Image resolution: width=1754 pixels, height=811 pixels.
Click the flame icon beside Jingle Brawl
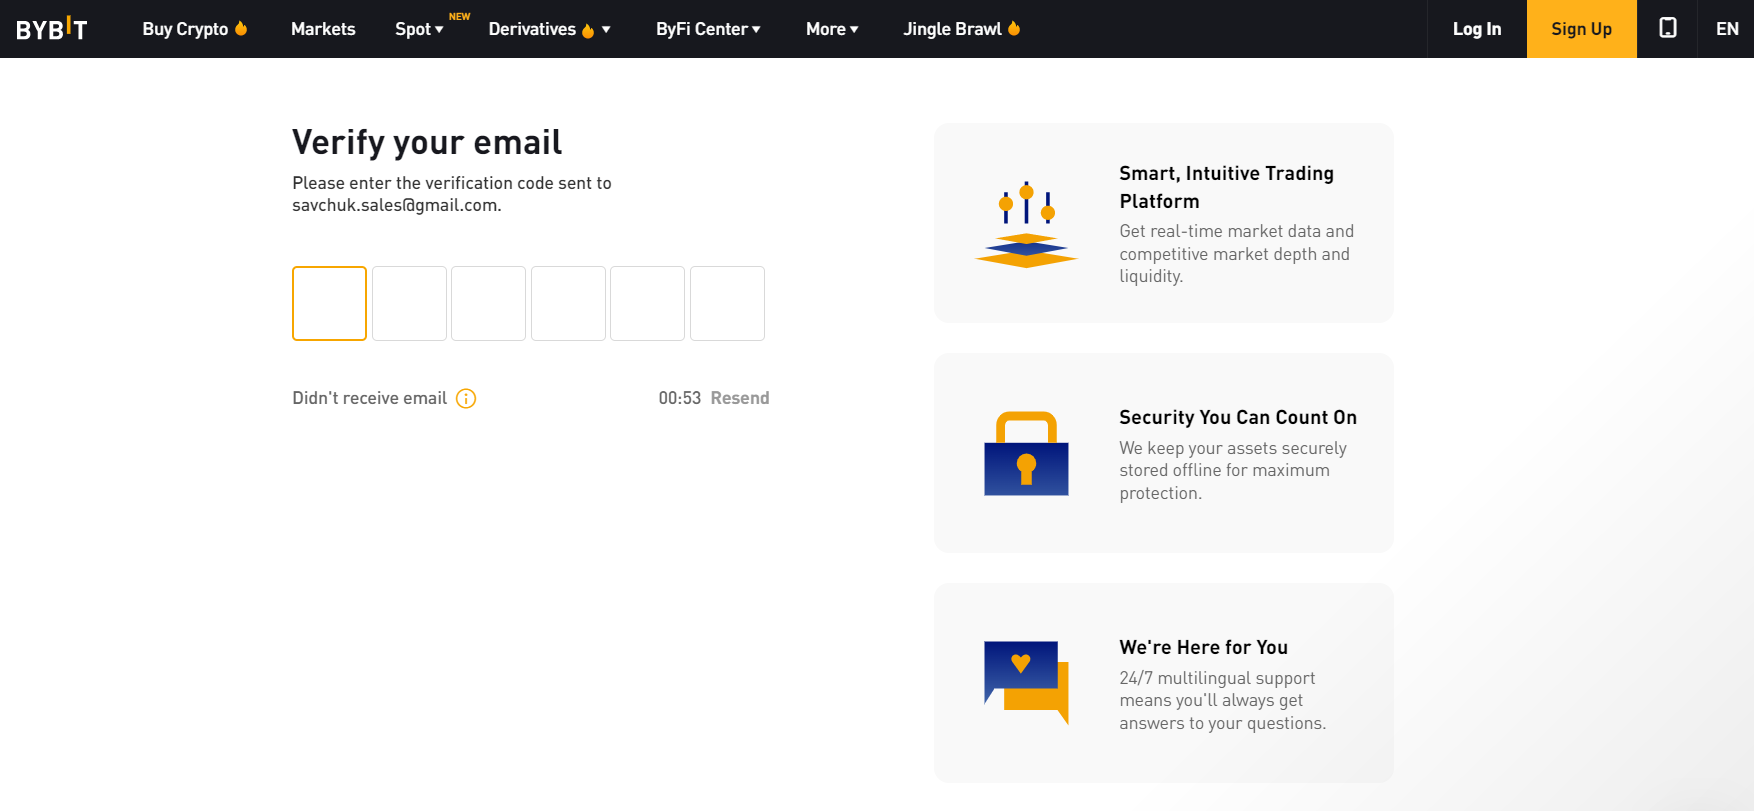(1014, 28)
